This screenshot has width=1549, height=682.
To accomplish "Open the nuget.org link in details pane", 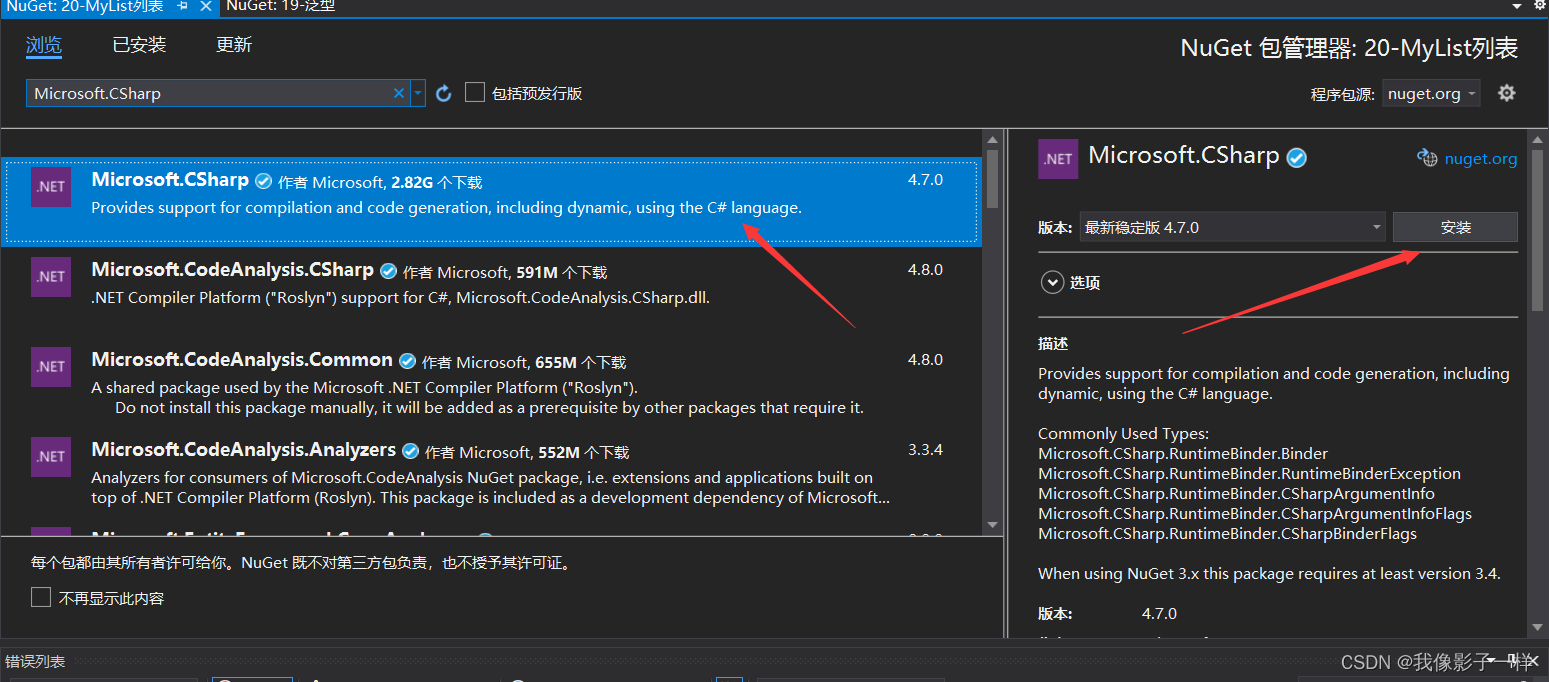I will (x=1480, y=157).
